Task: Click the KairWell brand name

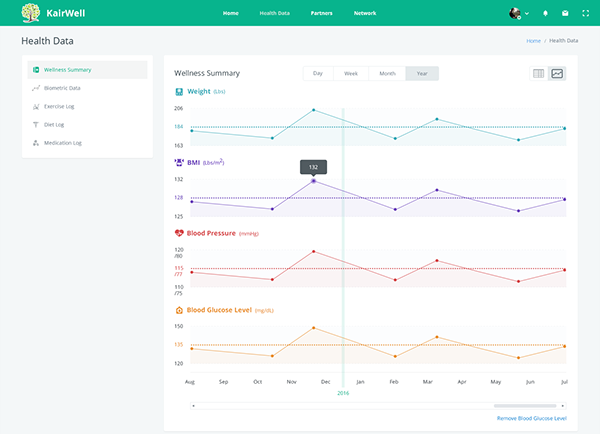Action: click(x=66, y=13)
